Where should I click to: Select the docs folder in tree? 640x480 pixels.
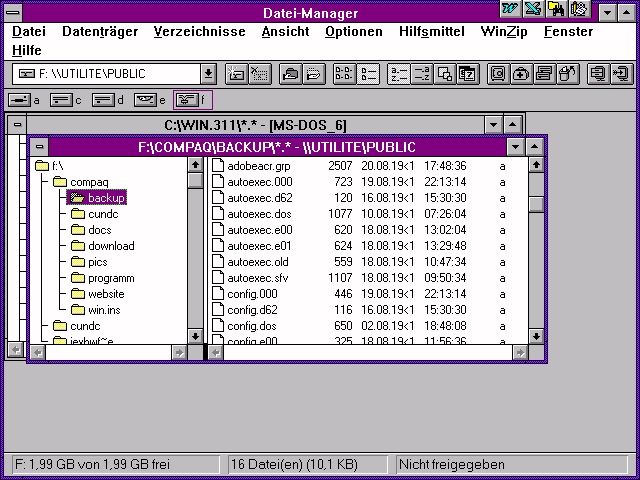[91, 230]
